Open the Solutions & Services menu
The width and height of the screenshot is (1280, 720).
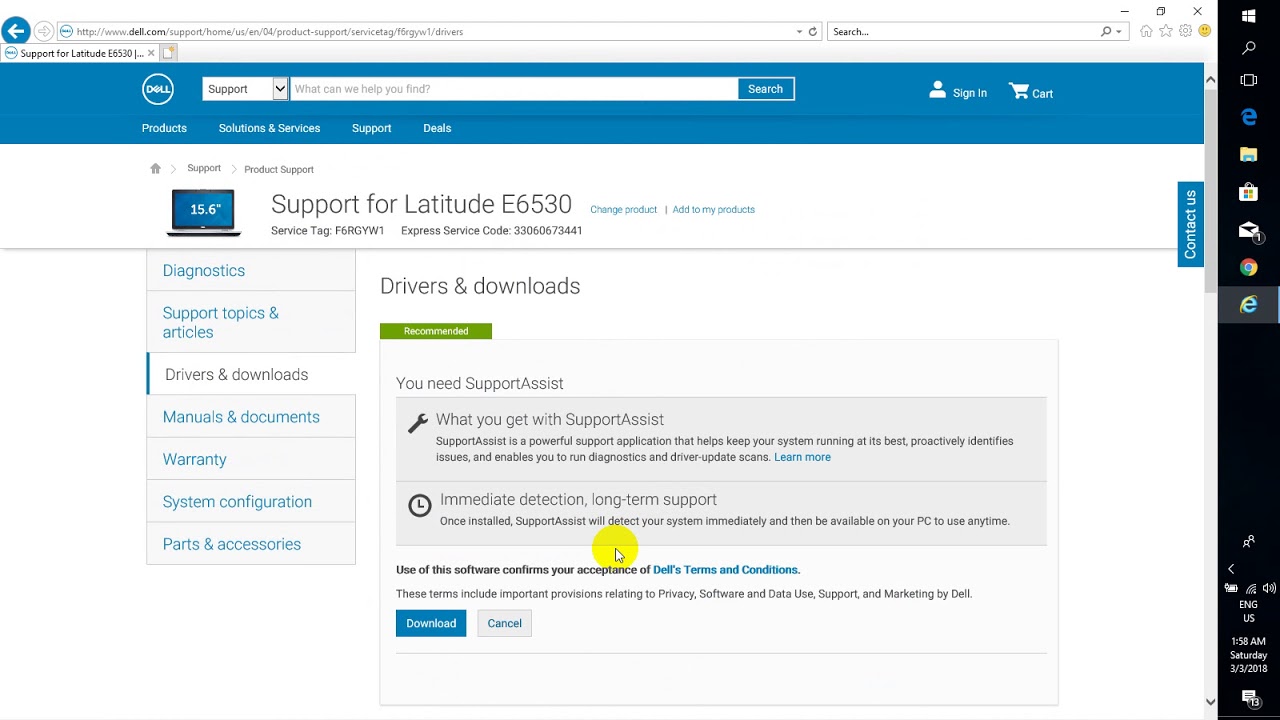tap(269, 128)
